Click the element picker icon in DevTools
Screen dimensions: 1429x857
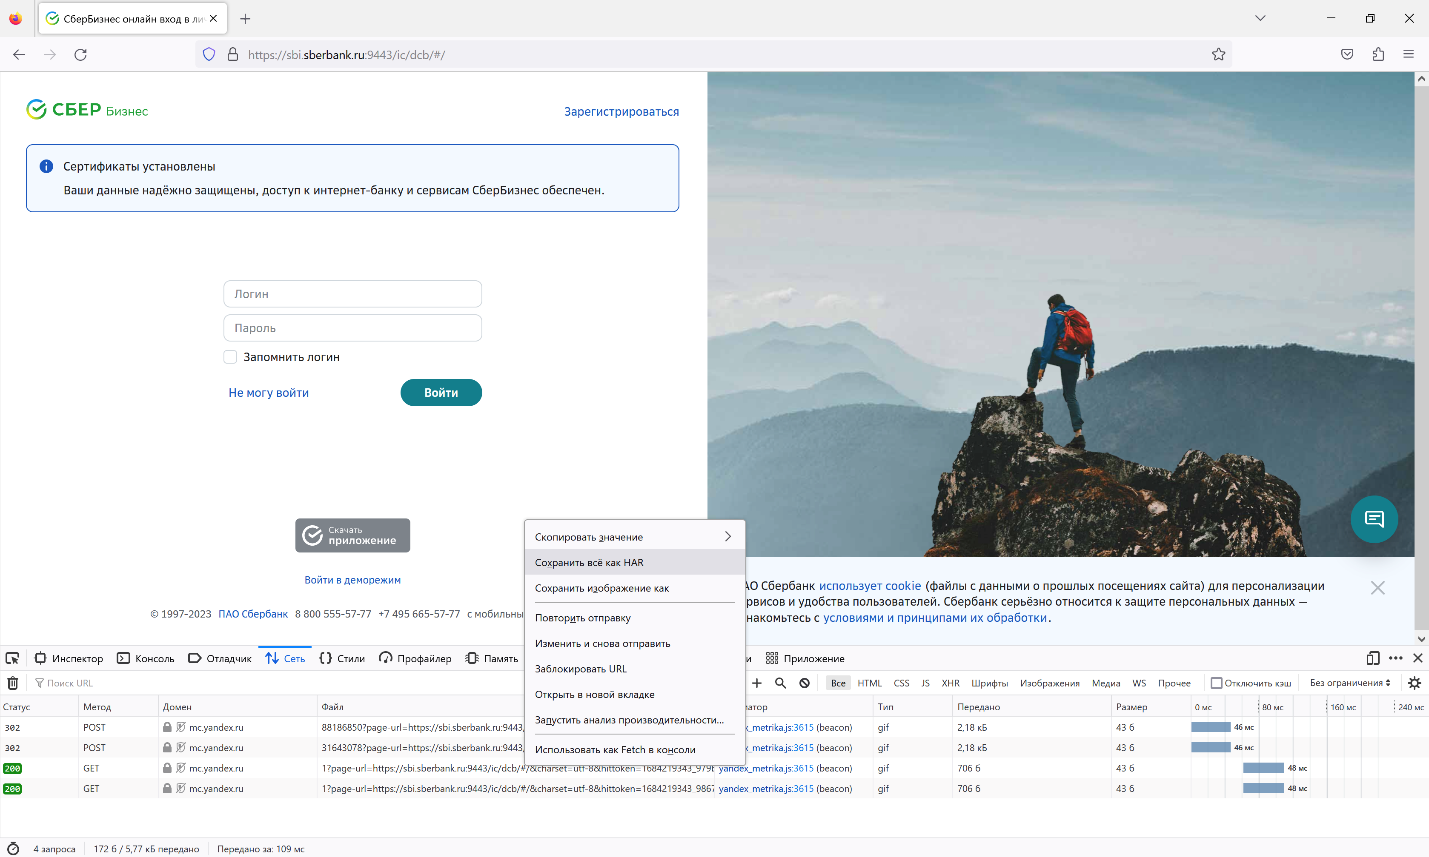tap(12, 658)
